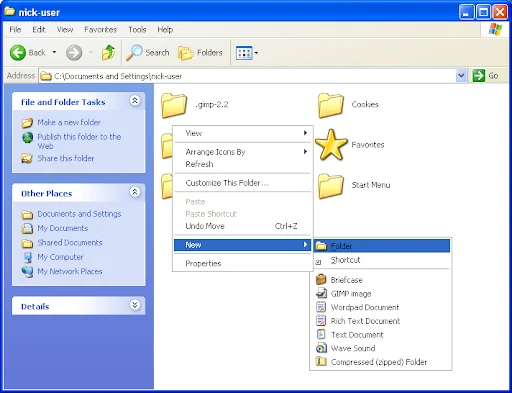Open the Favorites menu
Image resolution: width=512 pixels, height=393 pixels.
pos(100,30)
